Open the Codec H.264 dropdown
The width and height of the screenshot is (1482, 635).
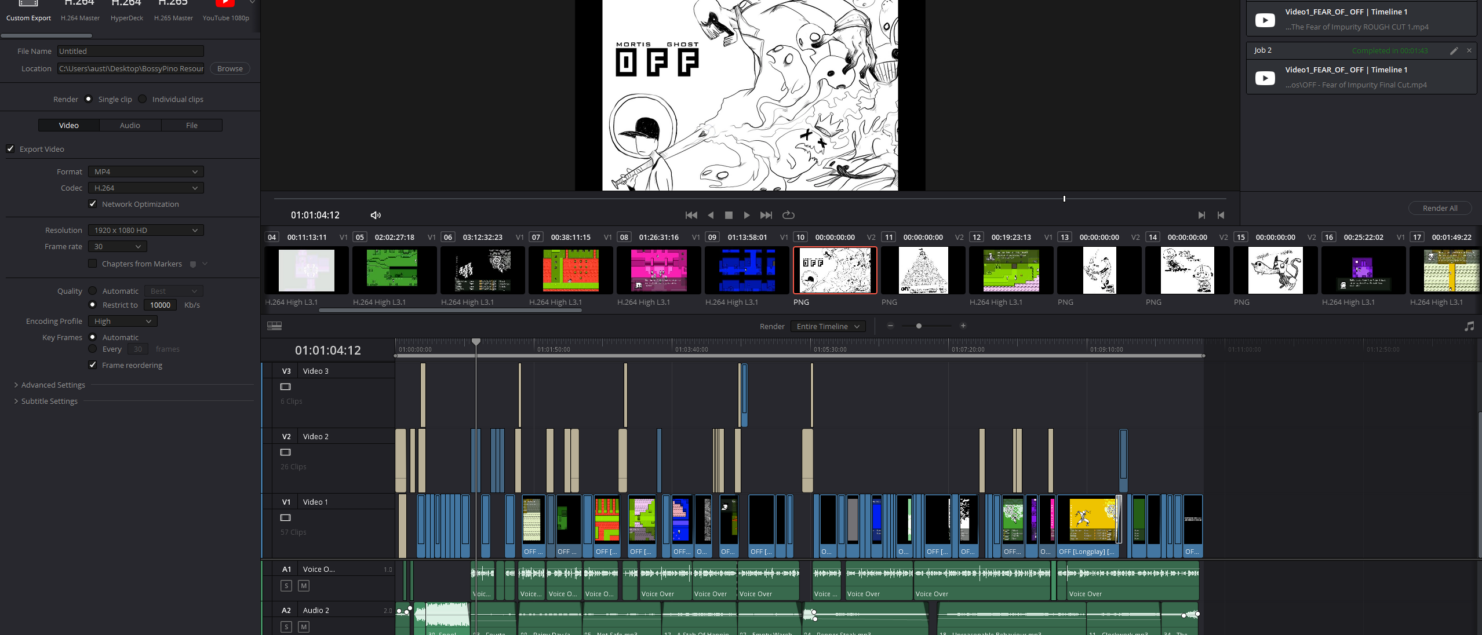point(145,188)
